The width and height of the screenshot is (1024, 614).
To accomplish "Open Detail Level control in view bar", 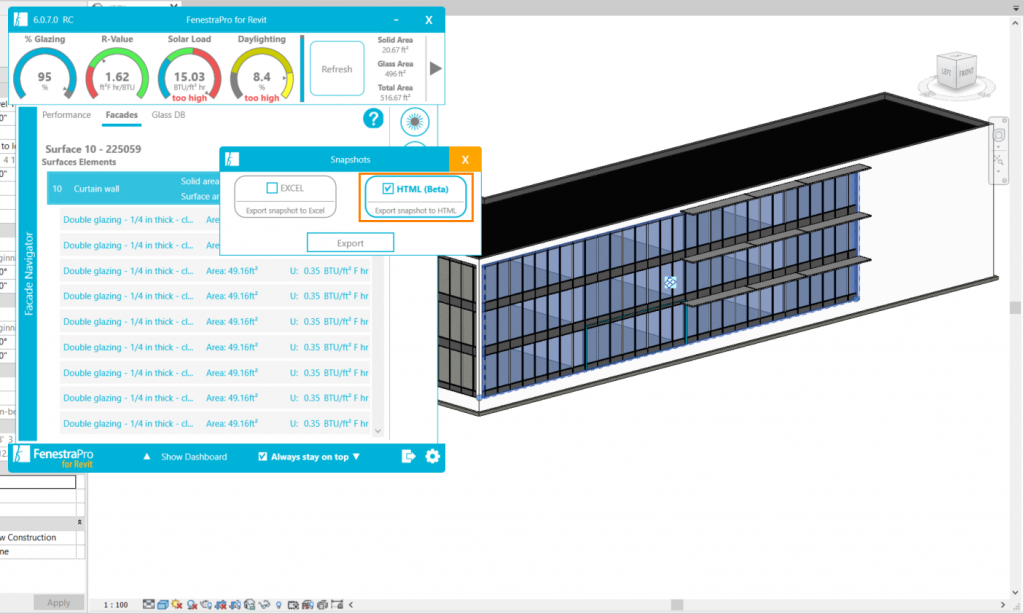I will pyautogui.click(x=149, y=605).
